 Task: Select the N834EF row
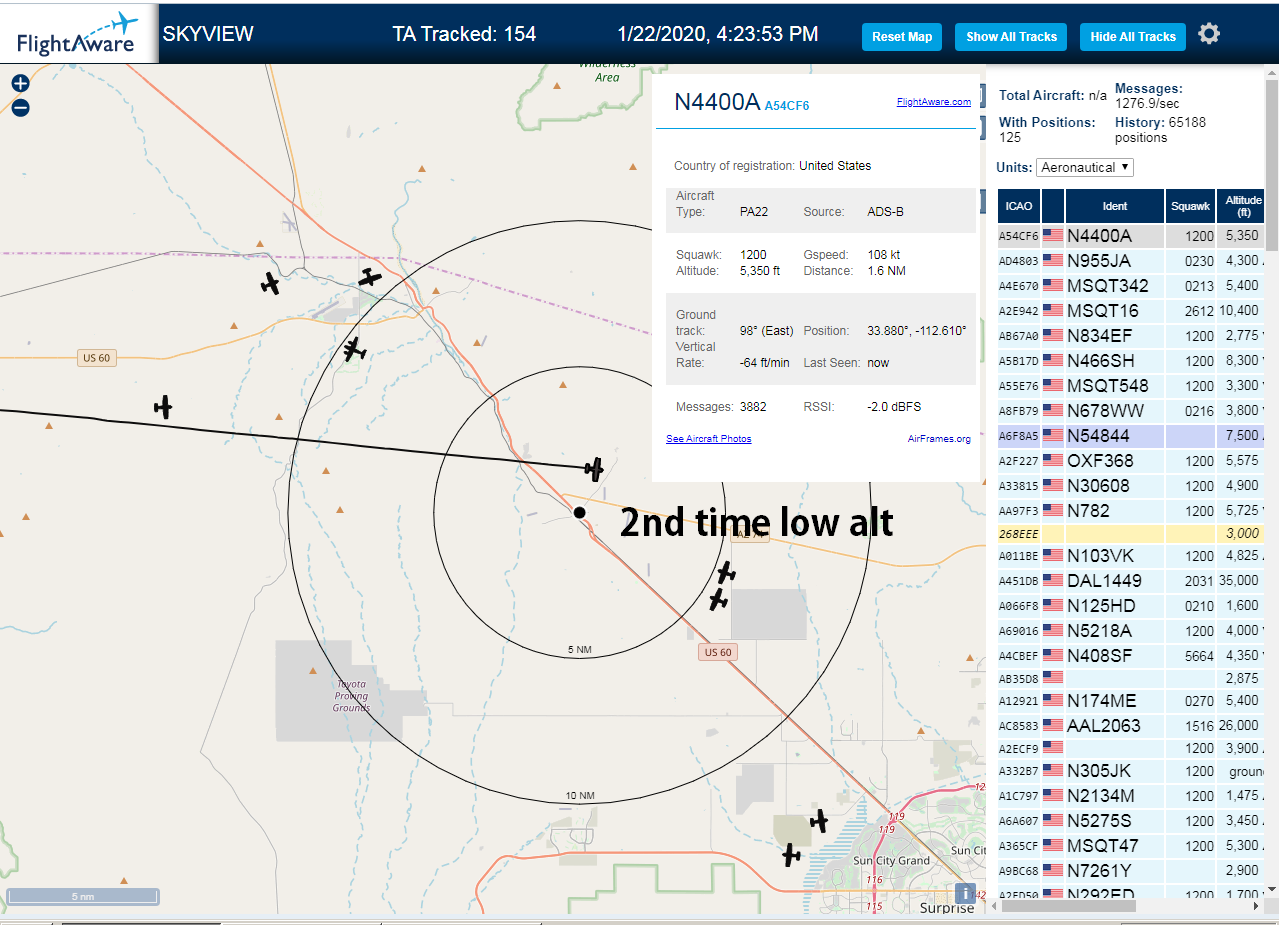[x=1132, y=336]
